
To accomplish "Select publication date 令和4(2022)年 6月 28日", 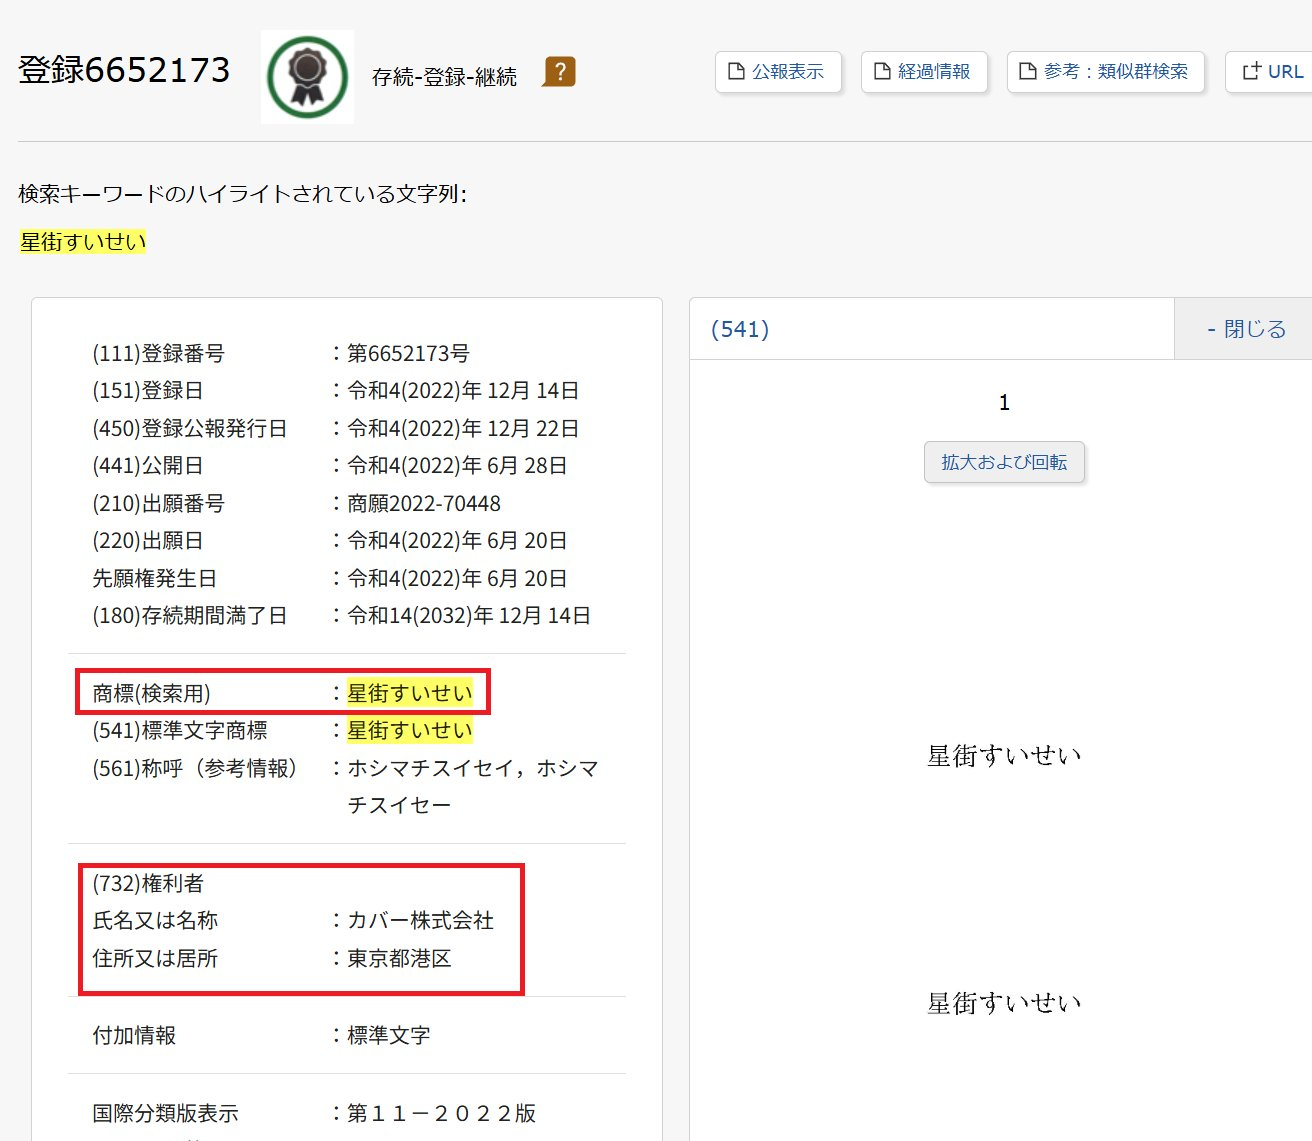I will click(x=457, y=466).
